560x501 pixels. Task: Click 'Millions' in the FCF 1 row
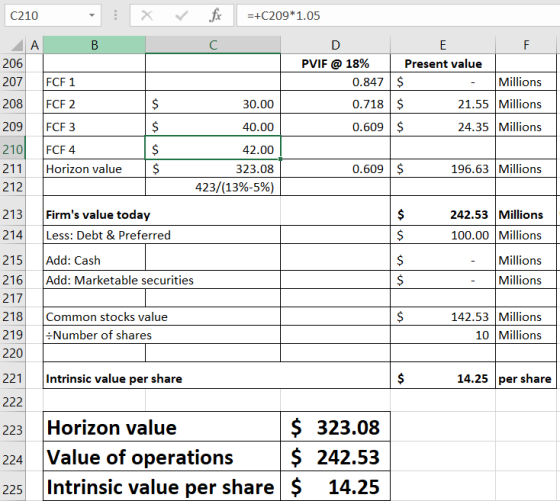[x=526, y=82]
